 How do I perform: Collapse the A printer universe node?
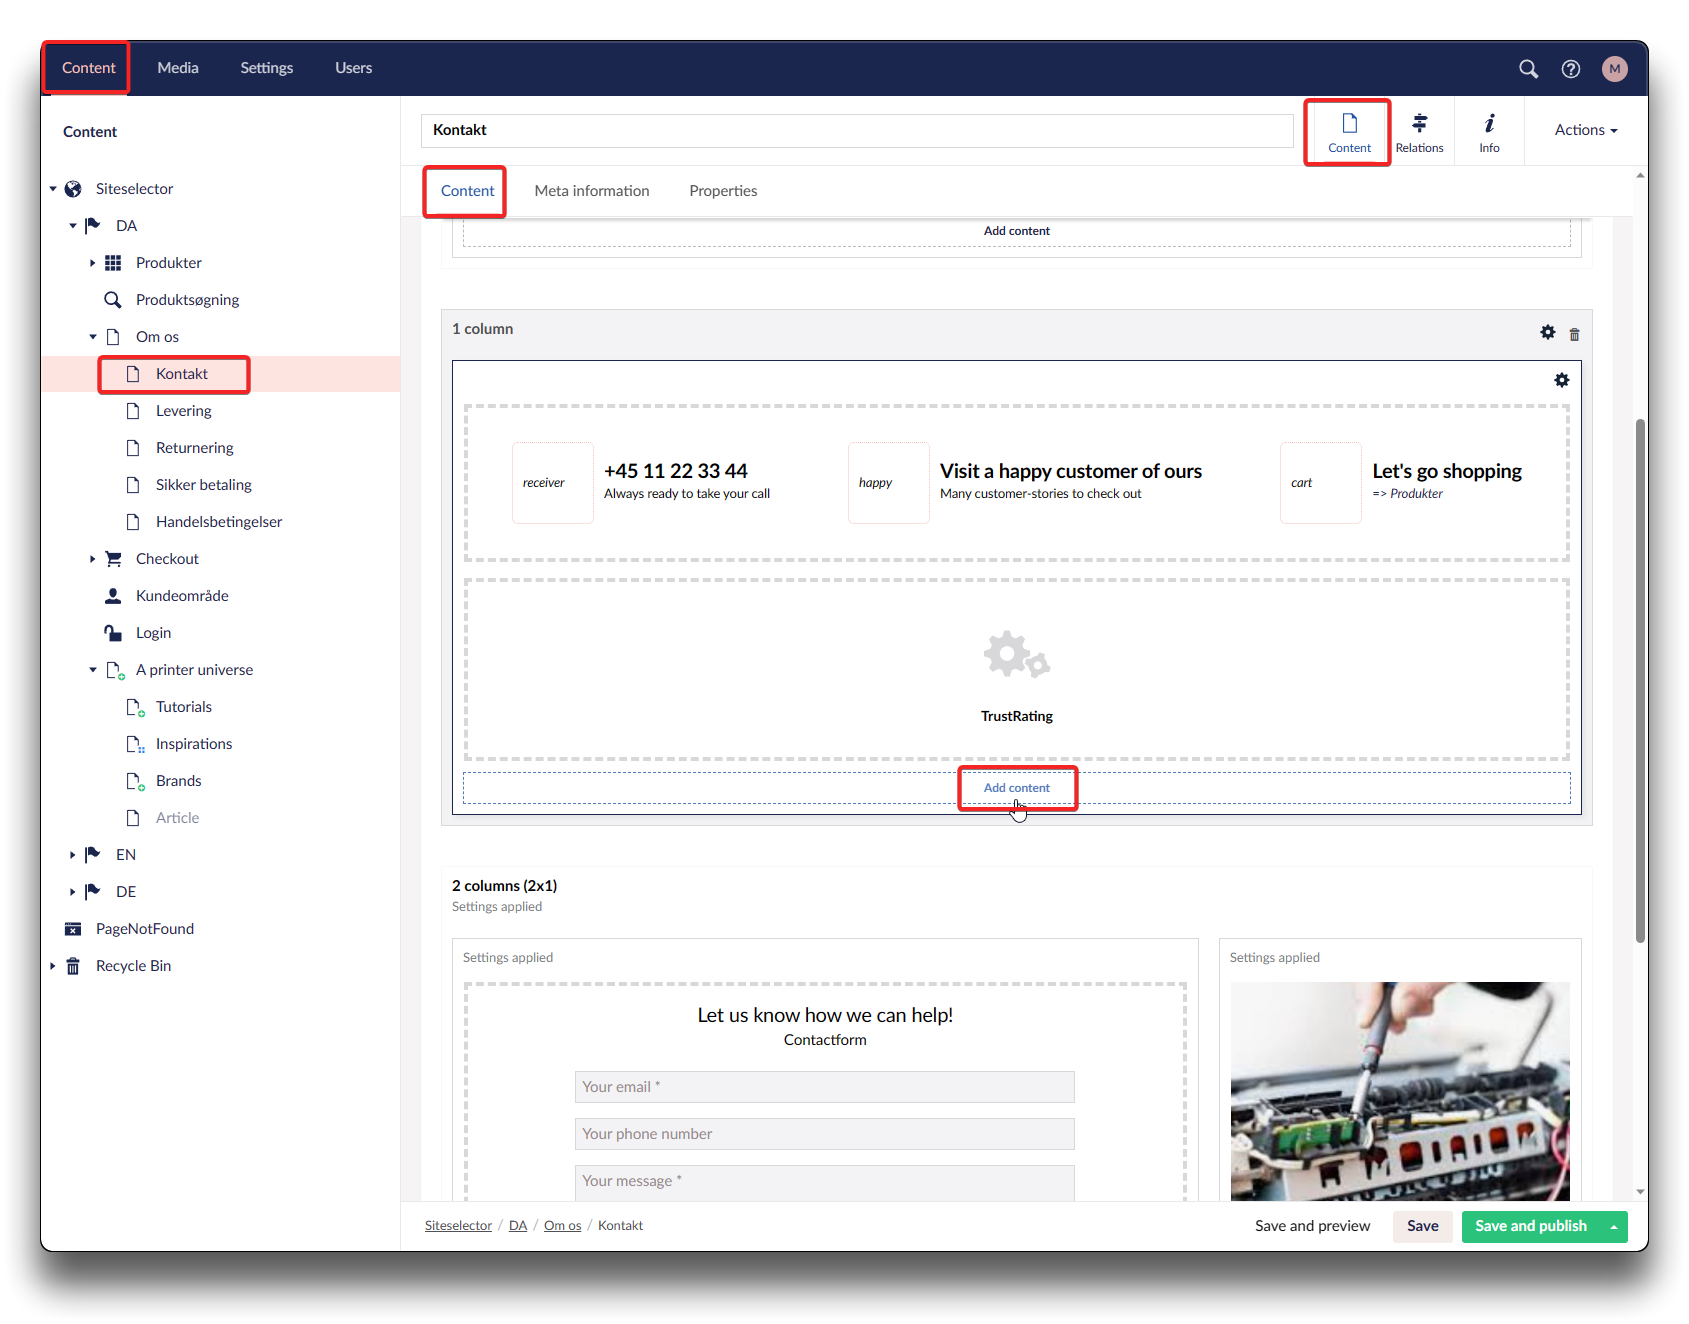click(x=92, y=670)
